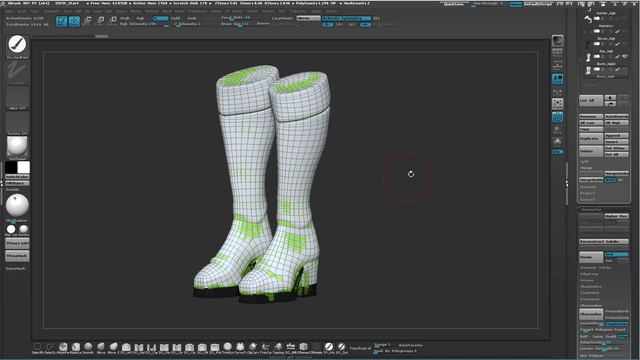Select the Move transform icon in top shelf
This screenshot has width=640, height=360.
tap(88, 21)
